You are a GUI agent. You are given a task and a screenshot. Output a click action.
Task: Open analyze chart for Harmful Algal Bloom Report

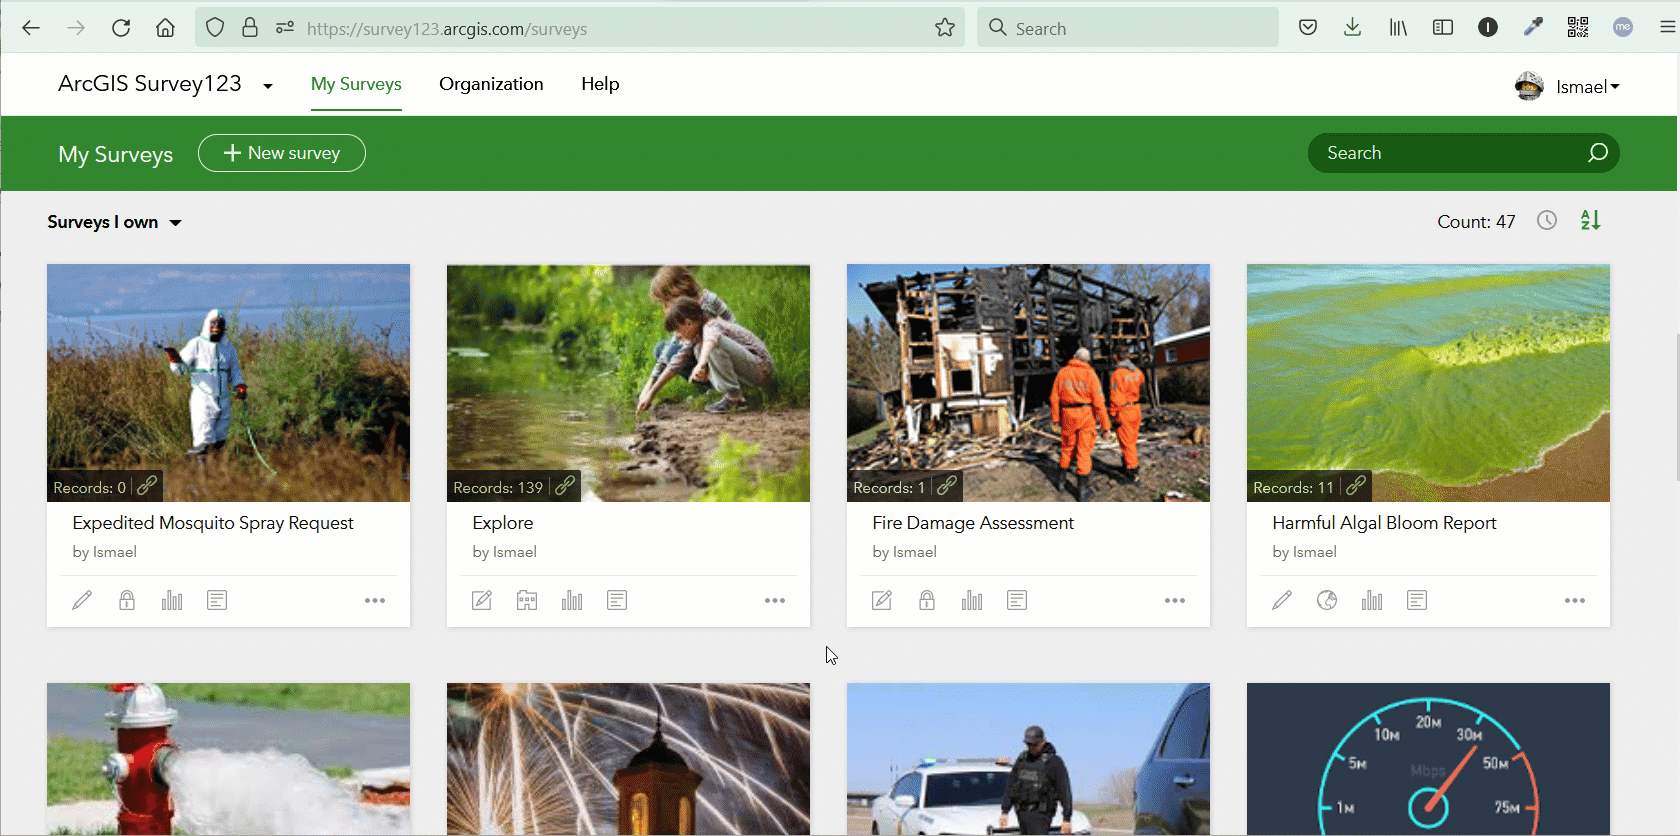click(1372, 600)
